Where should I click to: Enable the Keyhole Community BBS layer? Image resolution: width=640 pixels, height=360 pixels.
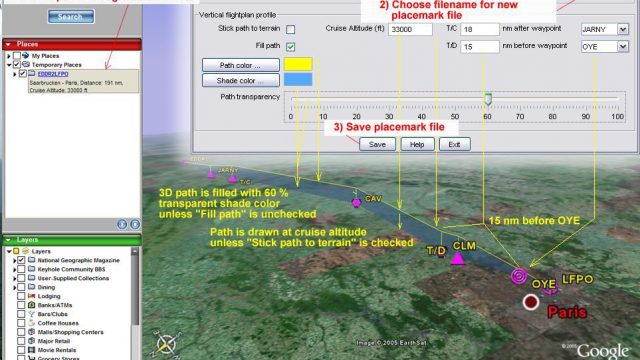point(21,269)
